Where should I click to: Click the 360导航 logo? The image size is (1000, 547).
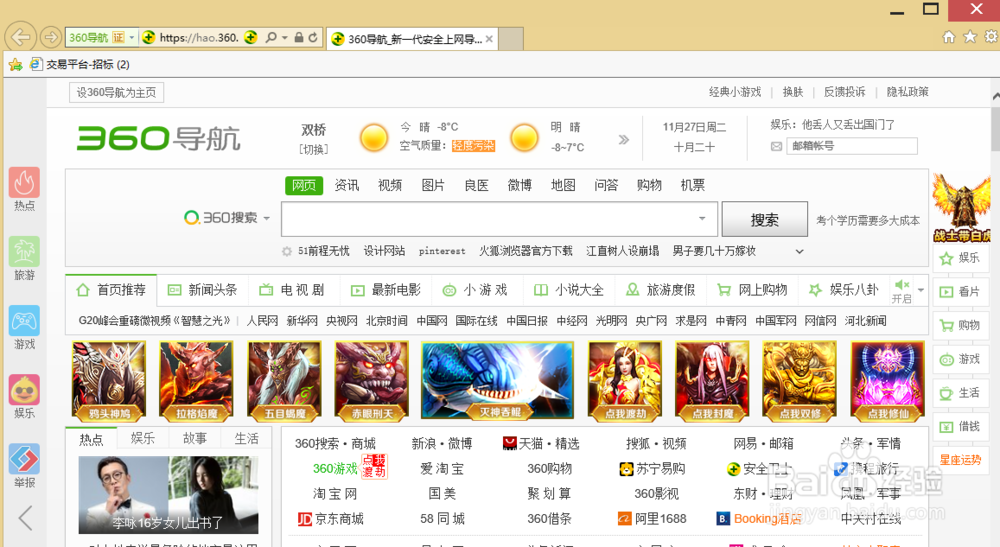[159, 138]
